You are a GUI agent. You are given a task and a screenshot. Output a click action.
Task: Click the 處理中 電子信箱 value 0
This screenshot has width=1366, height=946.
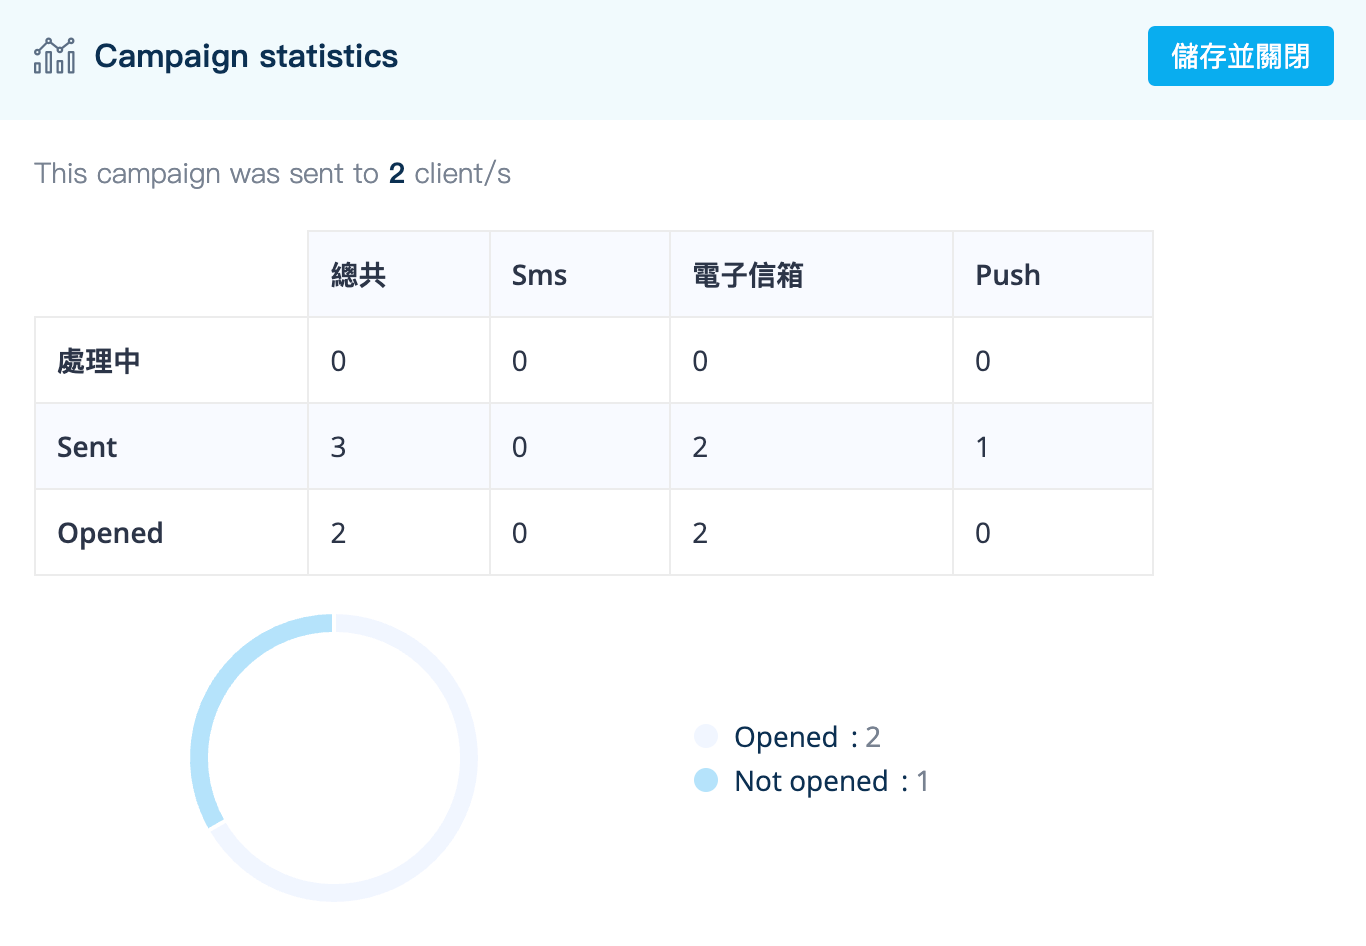point(700,361)
